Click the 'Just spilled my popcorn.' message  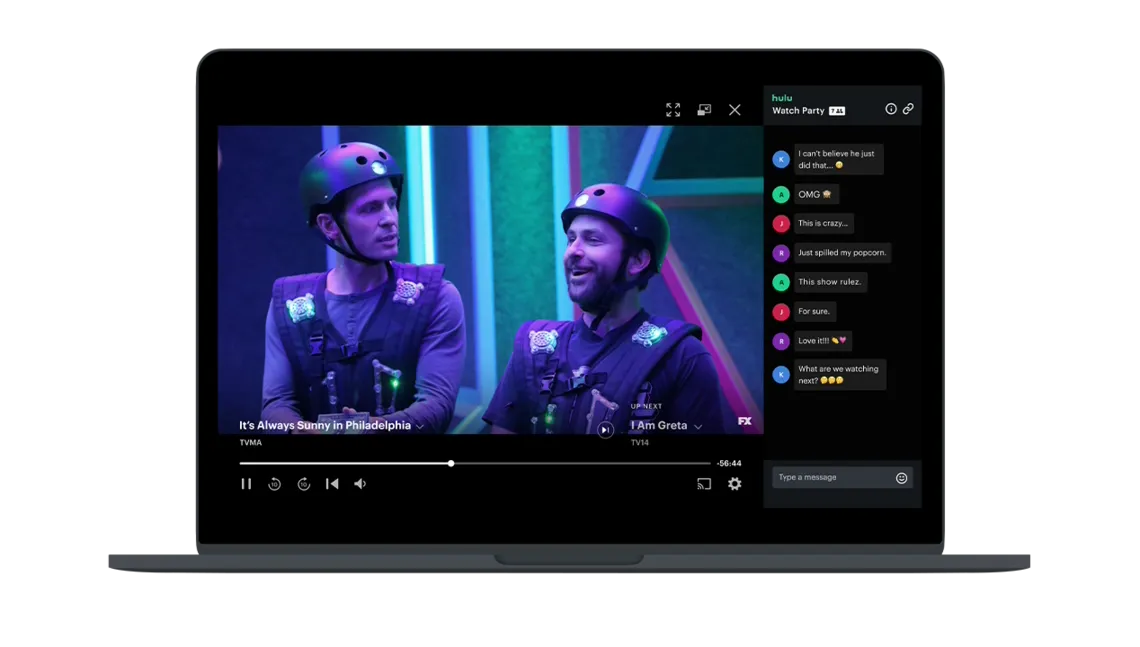tap(842, 253)
